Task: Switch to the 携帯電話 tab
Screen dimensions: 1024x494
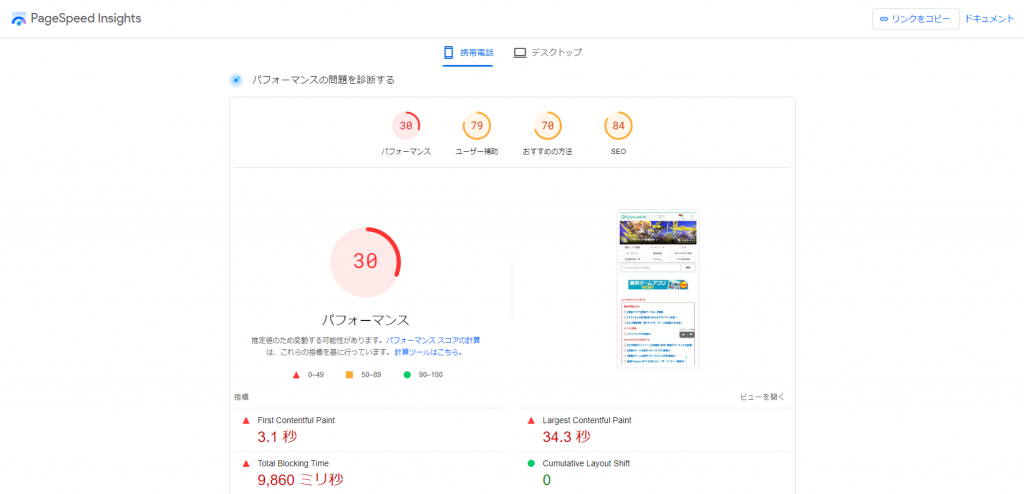Action: [469, 52]
